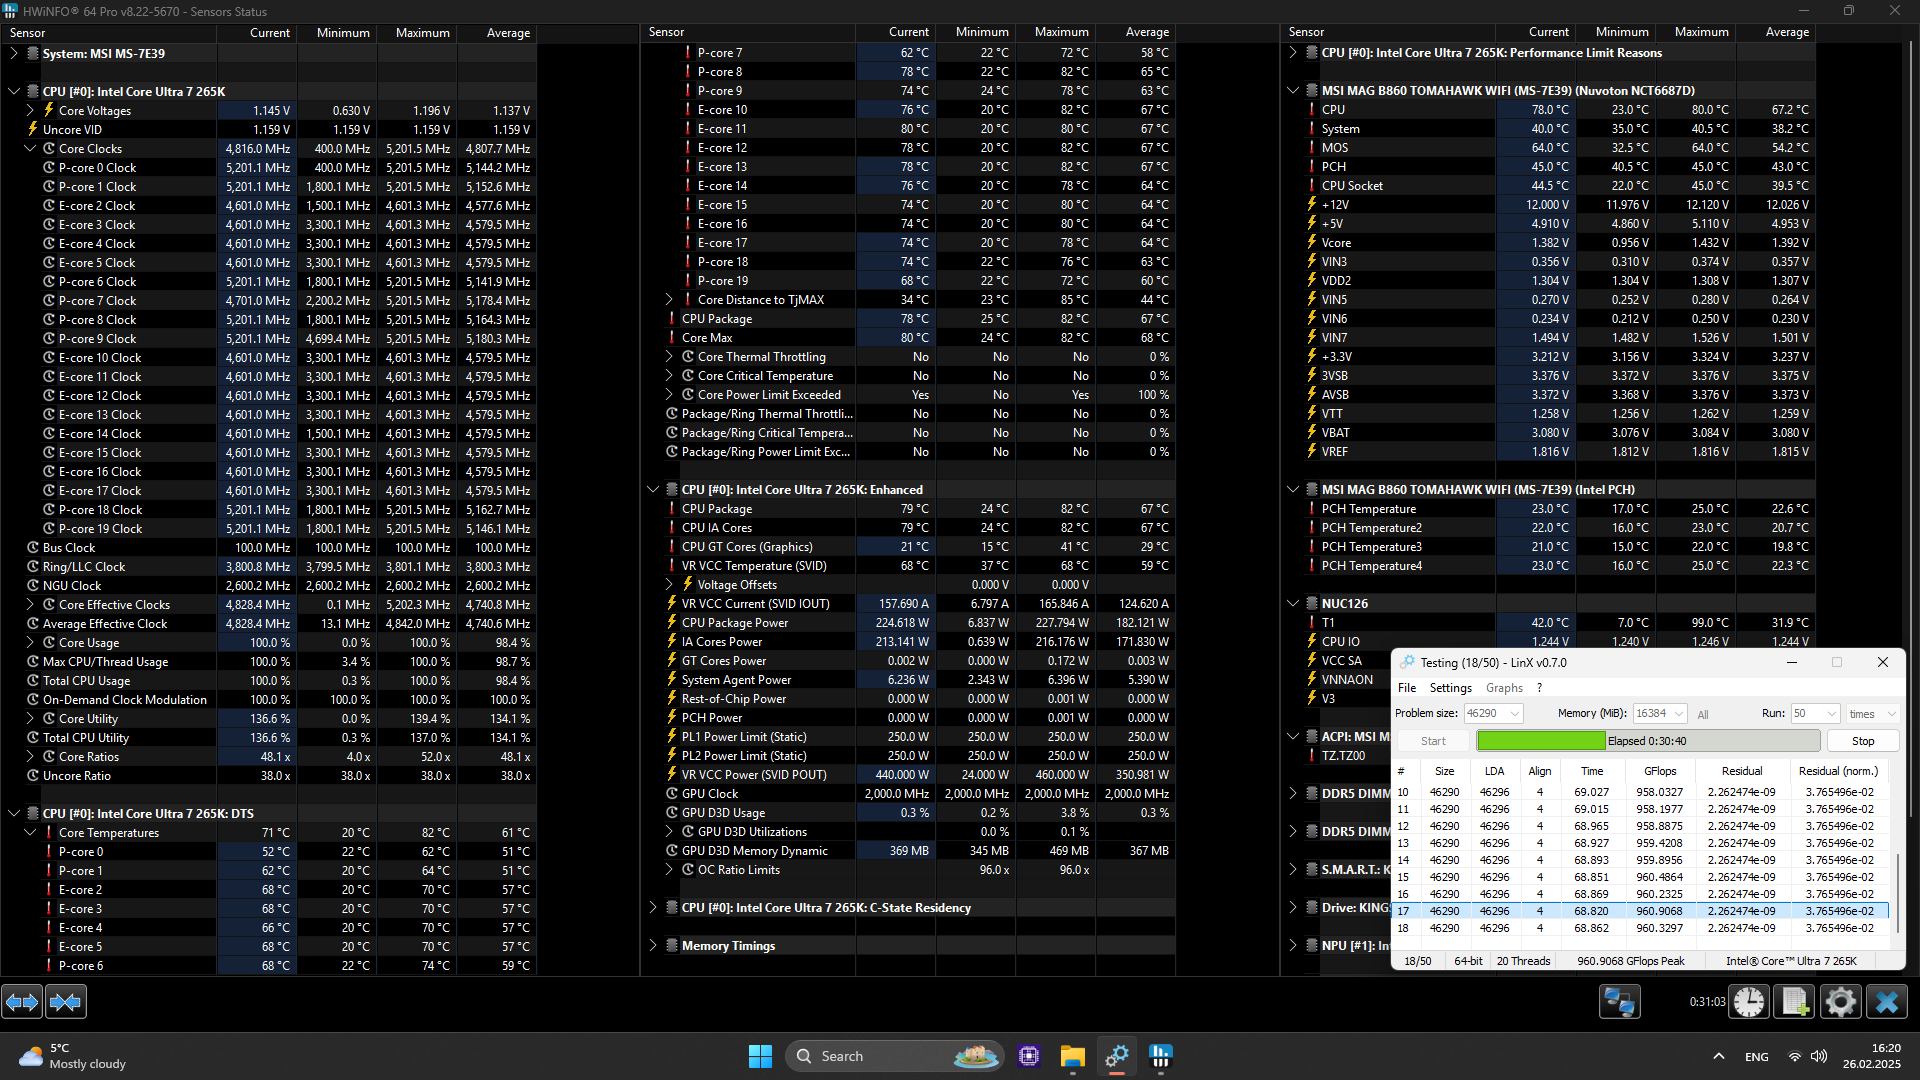Expand the C-State Residency section

pyautogui.click(x=653, y=907)
